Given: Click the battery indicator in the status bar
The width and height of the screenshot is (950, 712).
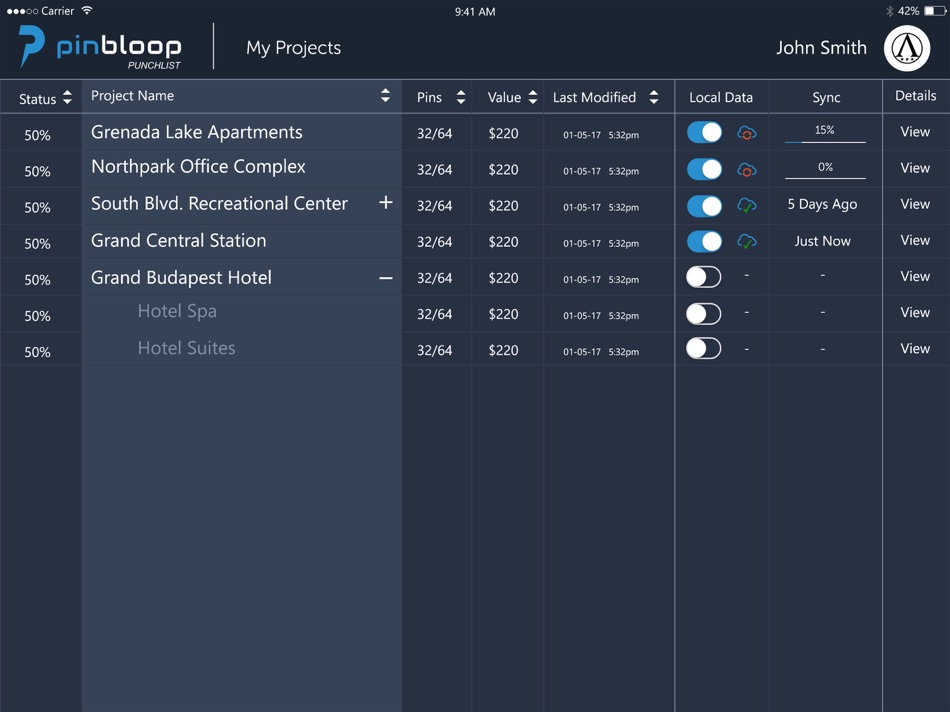Looking at the screenshot, I should tap(934, 11).
